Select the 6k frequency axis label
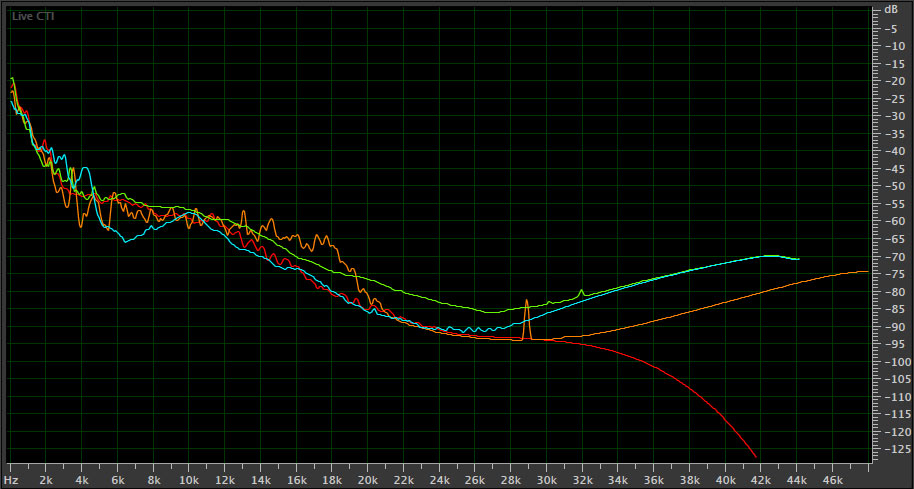Image resolution: width=914 pixels, height=489 pixels. [x=118, y=481]
